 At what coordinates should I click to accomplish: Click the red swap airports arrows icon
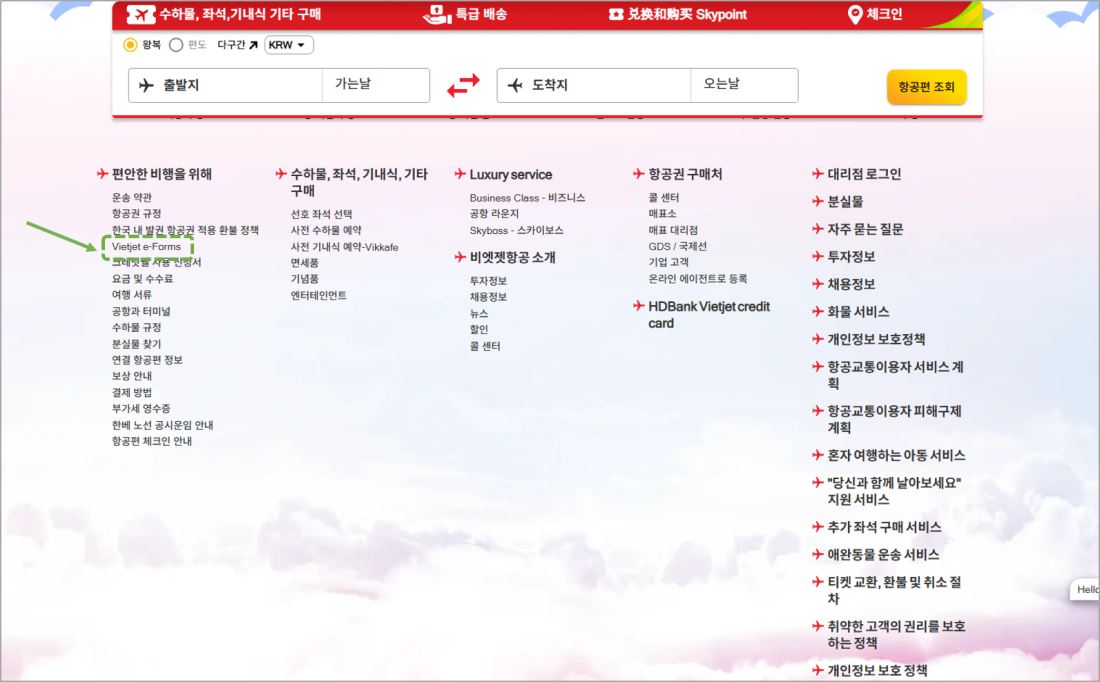pyautogui.click(x=463, y=86)
